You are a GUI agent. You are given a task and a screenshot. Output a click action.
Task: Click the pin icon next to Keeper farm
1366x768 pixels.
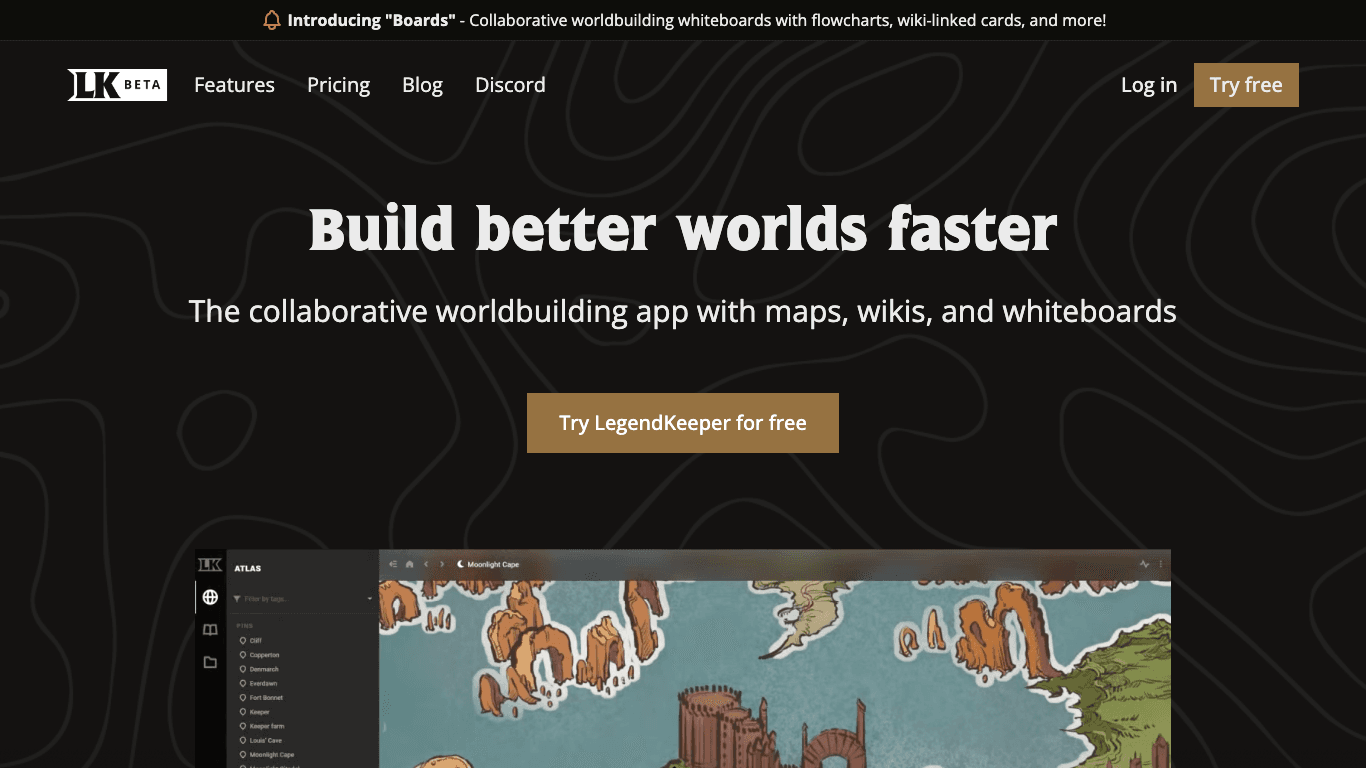click(x=242, y=726)
